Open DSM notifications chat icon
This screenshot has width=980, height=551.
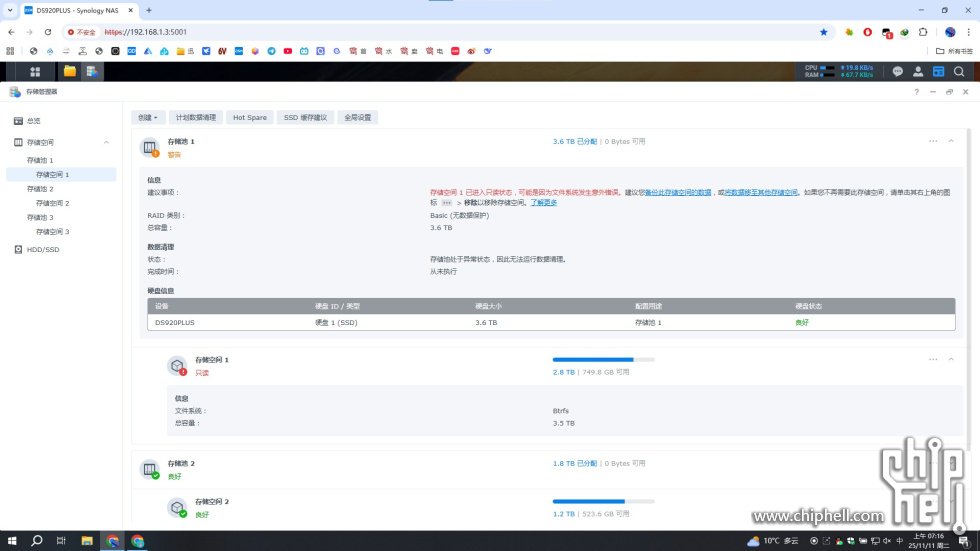point(898,72)
